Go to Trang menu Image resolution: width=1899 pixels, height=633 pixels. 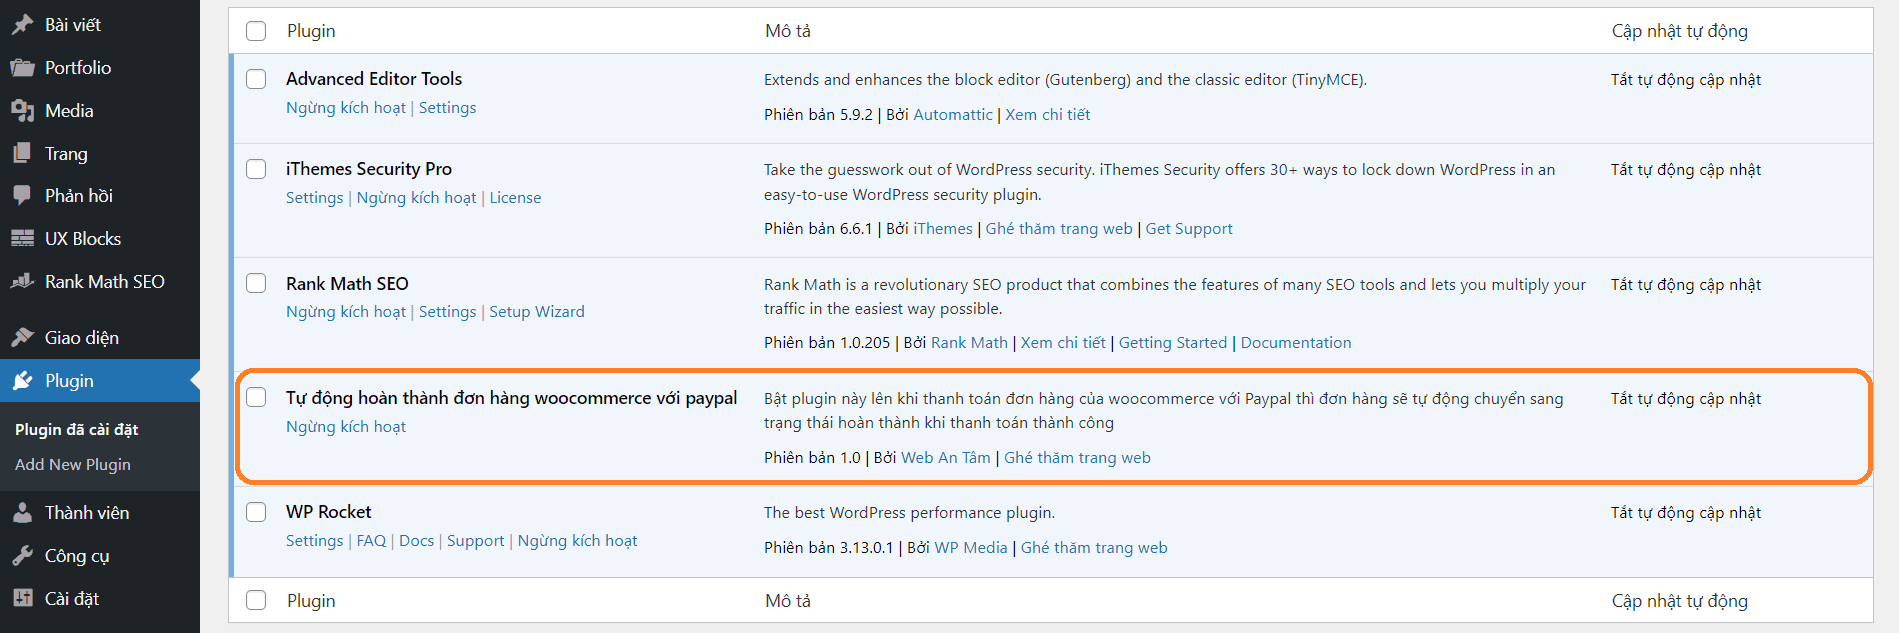click(x=66, y=154)
